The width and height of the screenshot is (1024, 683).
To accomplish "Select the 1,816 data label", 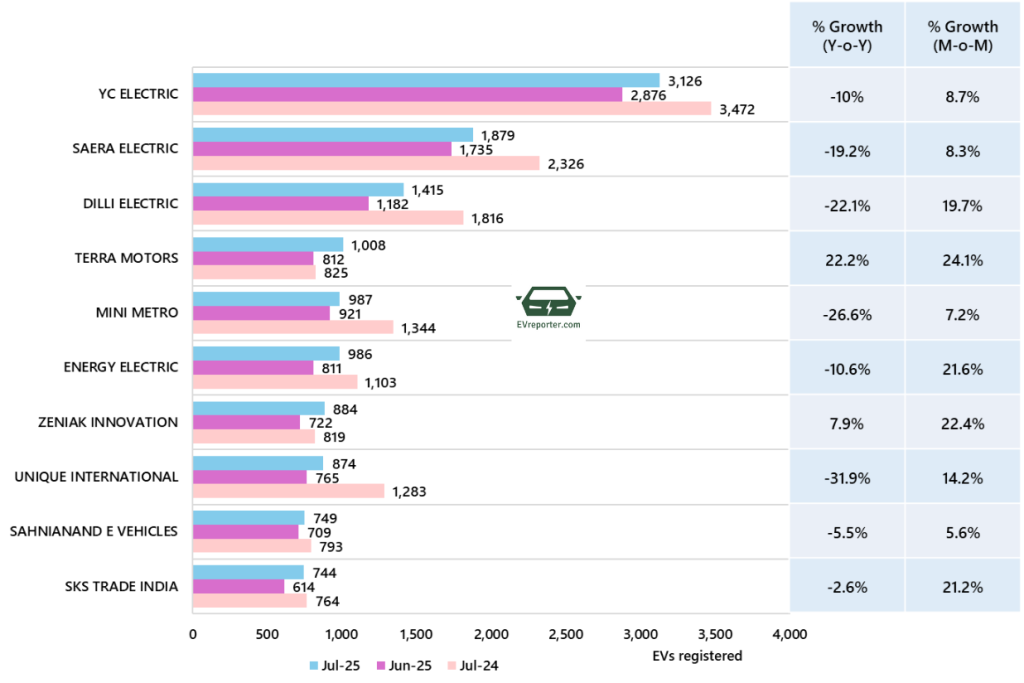I will 487,219.
